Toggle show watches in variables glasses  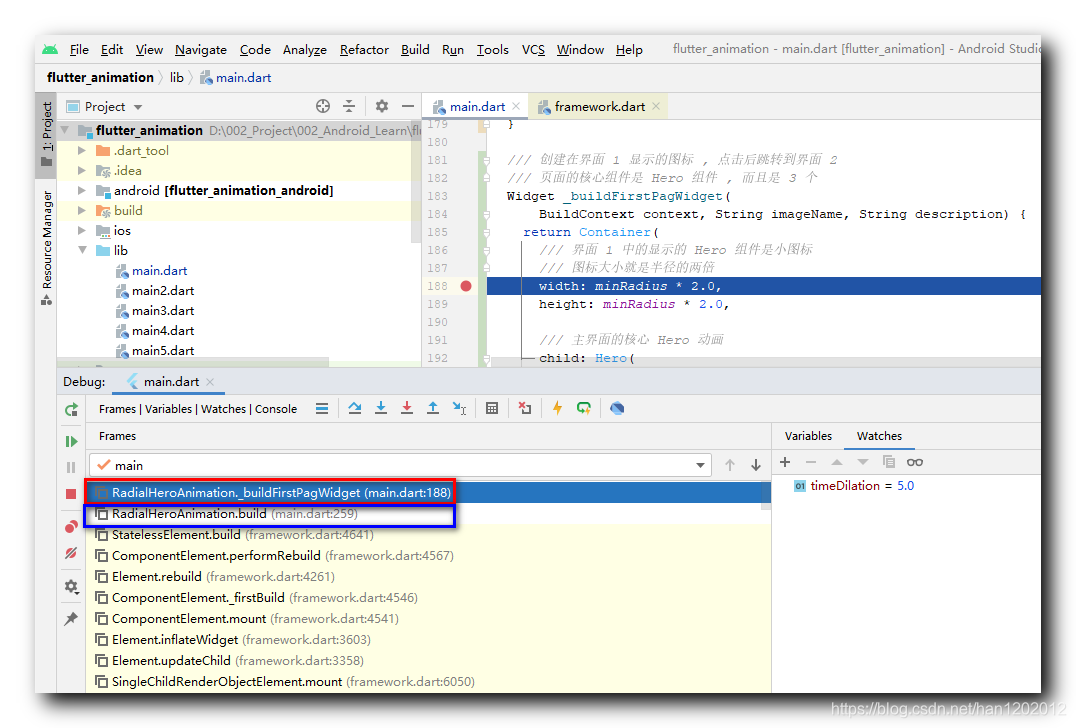[x=915, y=462]
